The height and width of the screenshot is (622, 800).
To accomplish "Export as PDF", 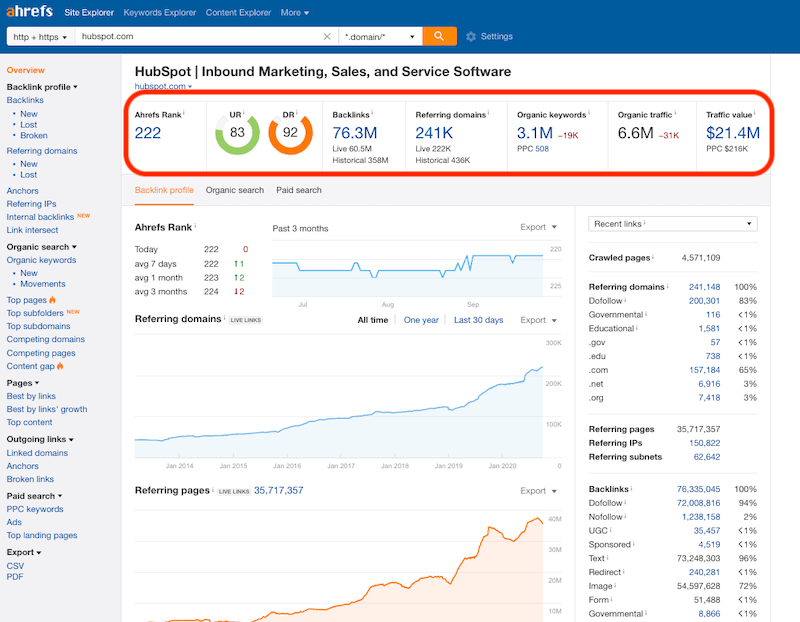I will (x=15, y=577).
